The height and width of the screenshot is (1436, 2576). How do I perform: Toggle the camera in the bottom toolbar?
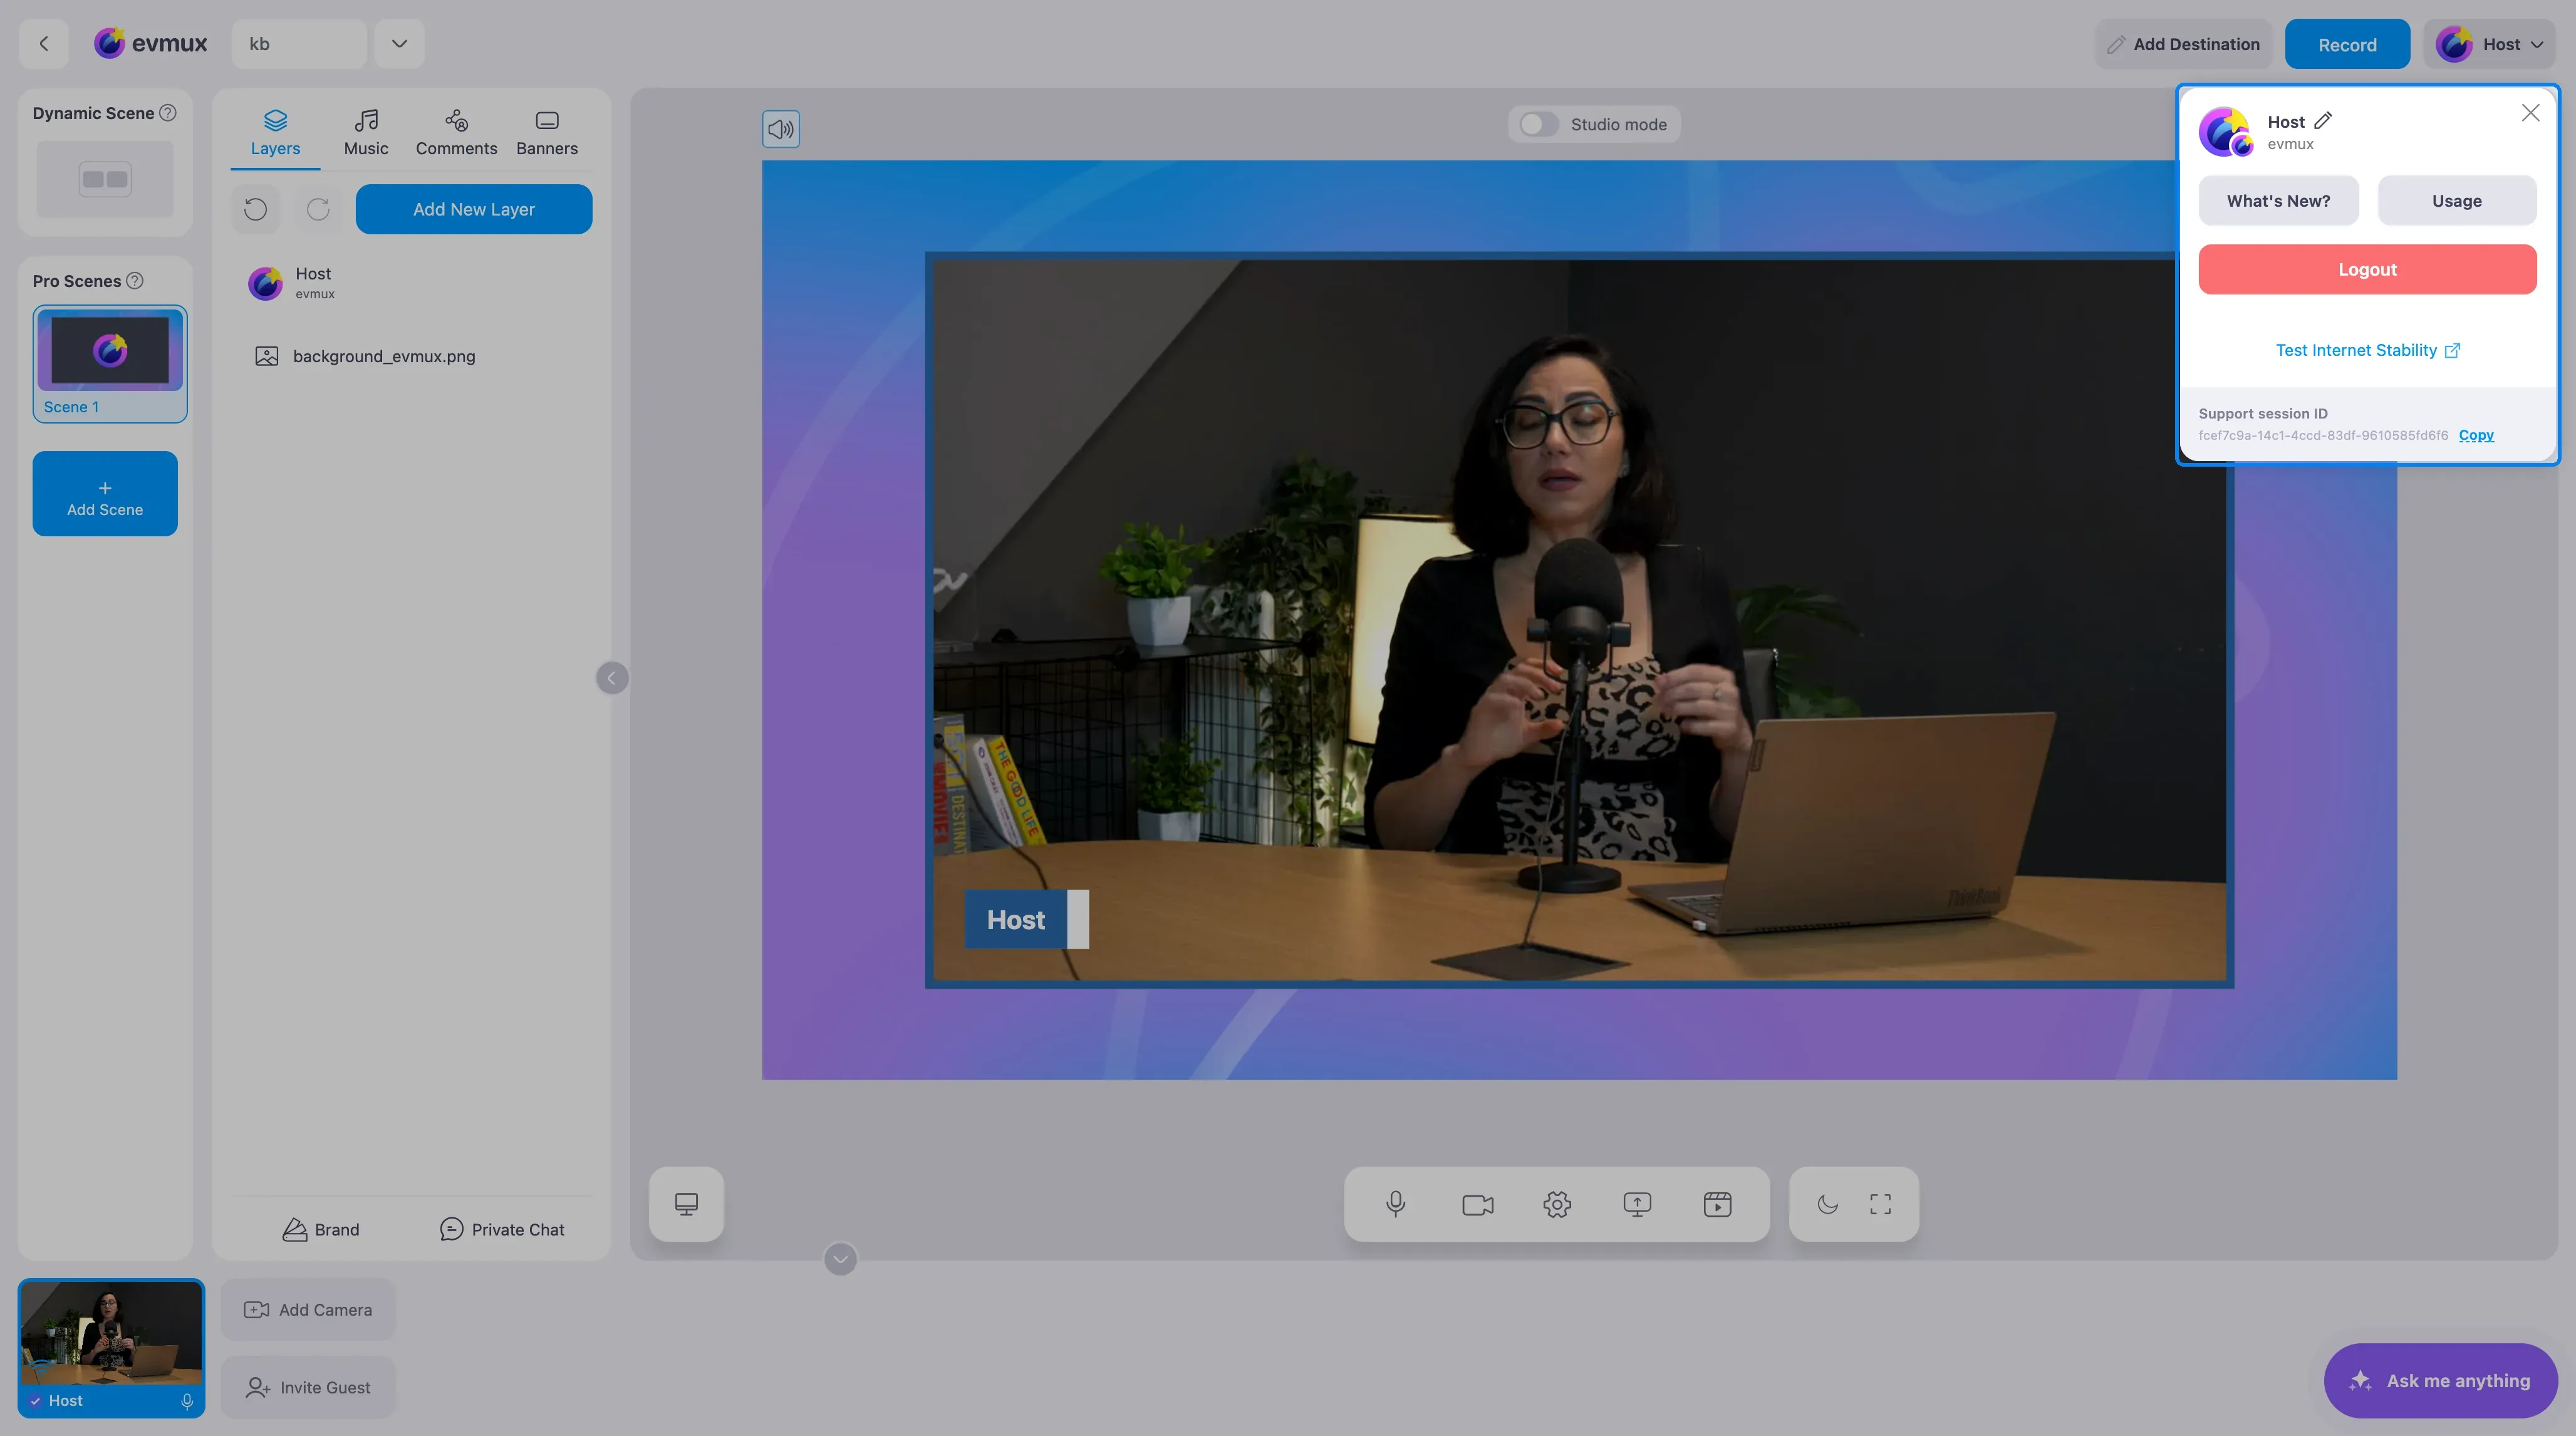tap(1477, 1204)
